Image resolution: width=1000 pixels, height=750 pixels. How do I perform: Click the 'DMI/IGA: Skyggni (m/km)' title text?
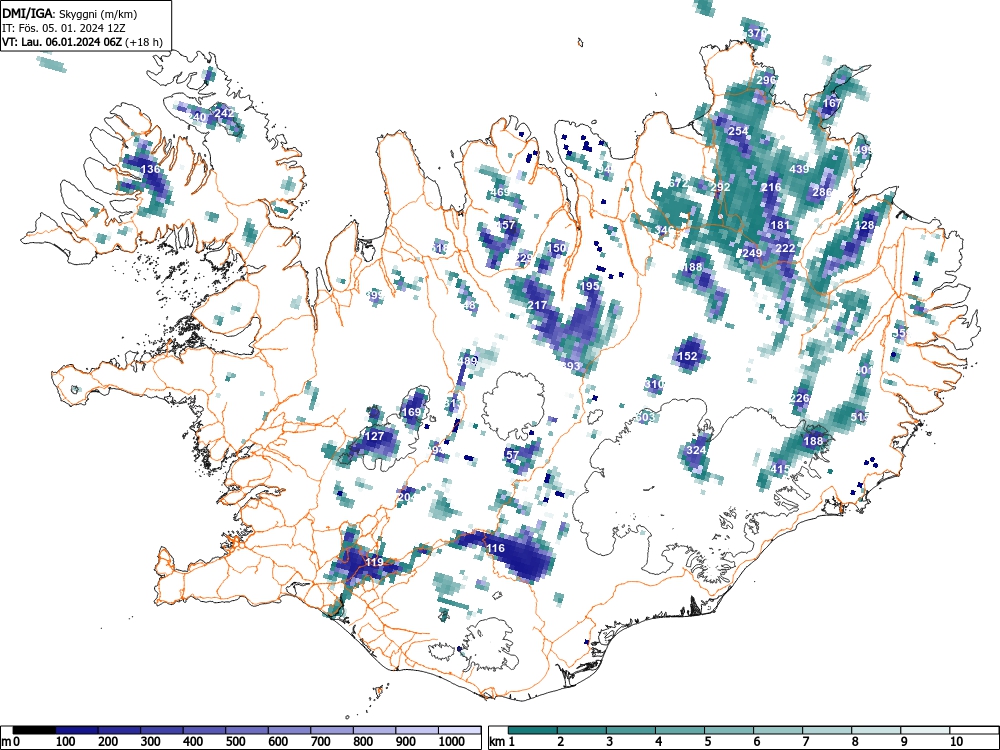click(x=70, y=13)
